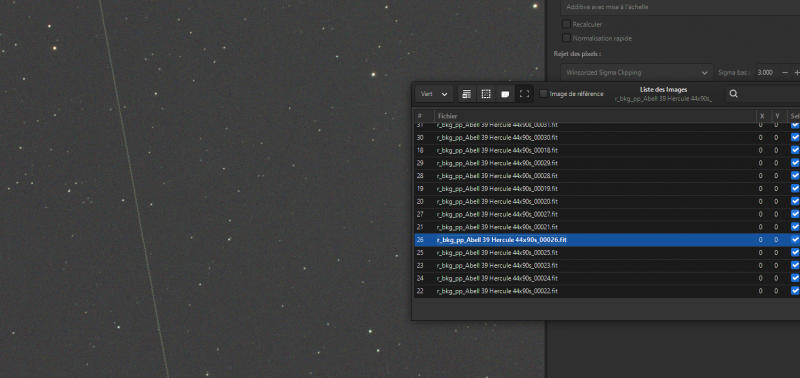Screen dimensions: 800x378
Task: Uncheck selection box for file 00028.fit
Action: [795, 175]
